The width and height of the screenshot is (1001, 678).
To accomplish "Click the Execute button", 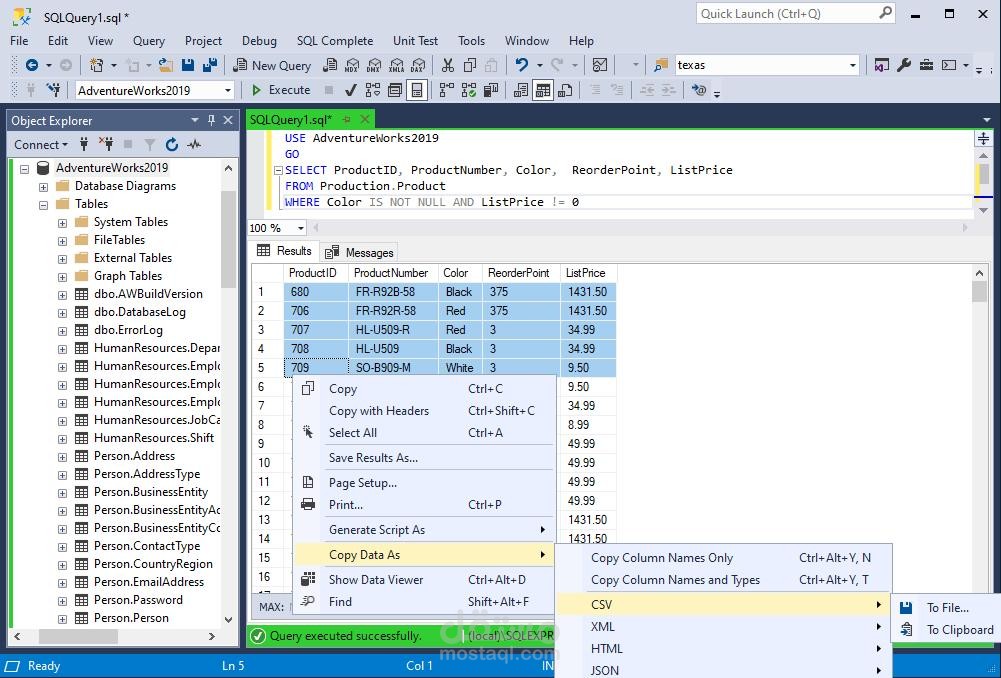I will point(281,90).
